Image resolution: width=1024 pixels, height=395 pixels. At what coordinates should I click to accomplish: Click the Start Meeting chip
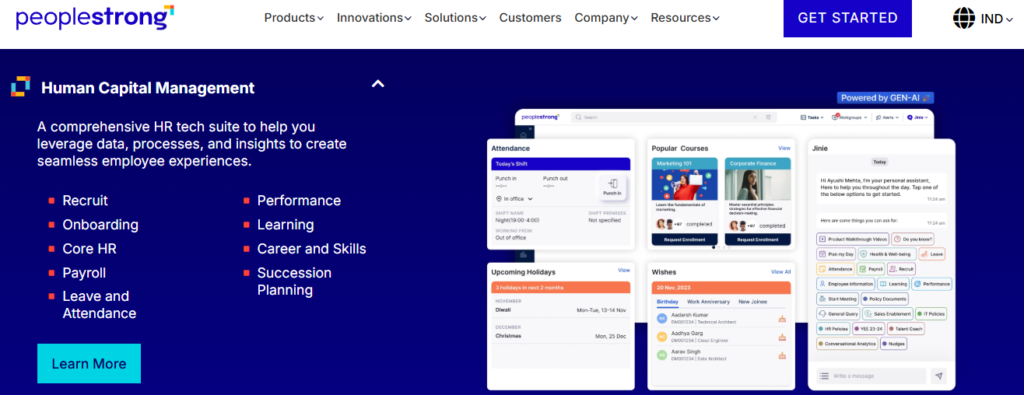[837, 299]
